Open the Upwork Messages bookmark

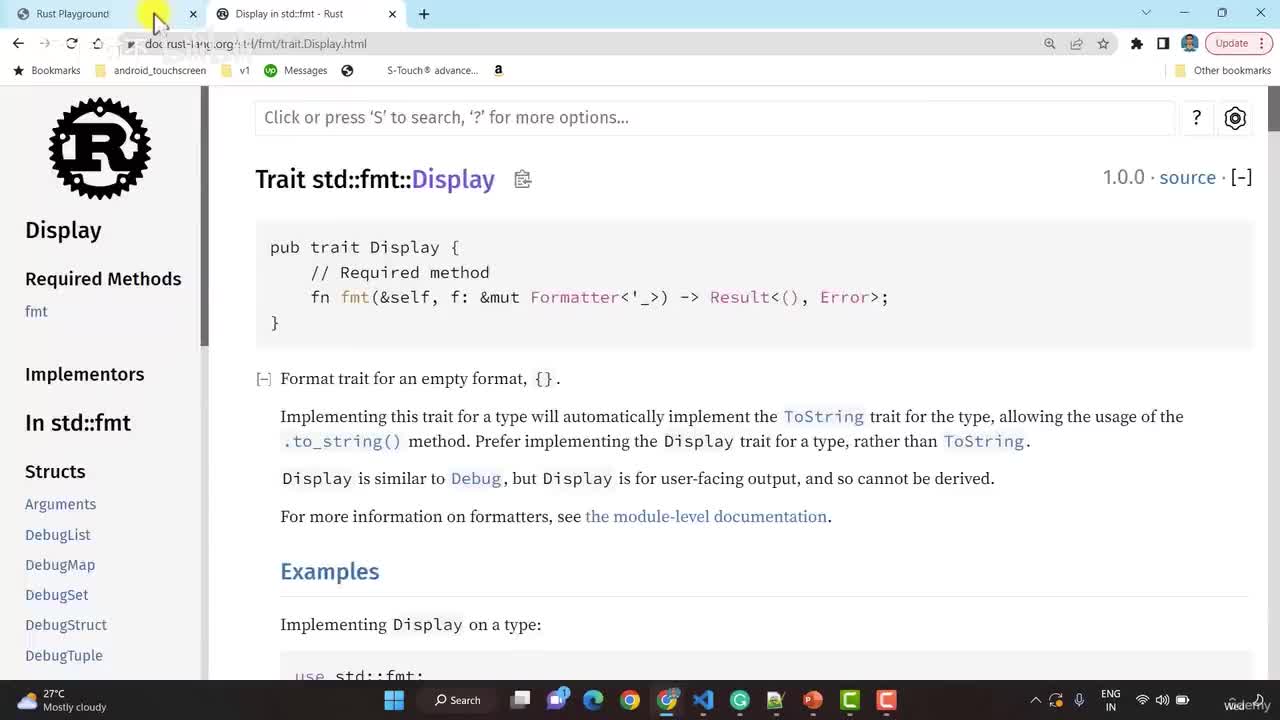[x=296, y=71]
